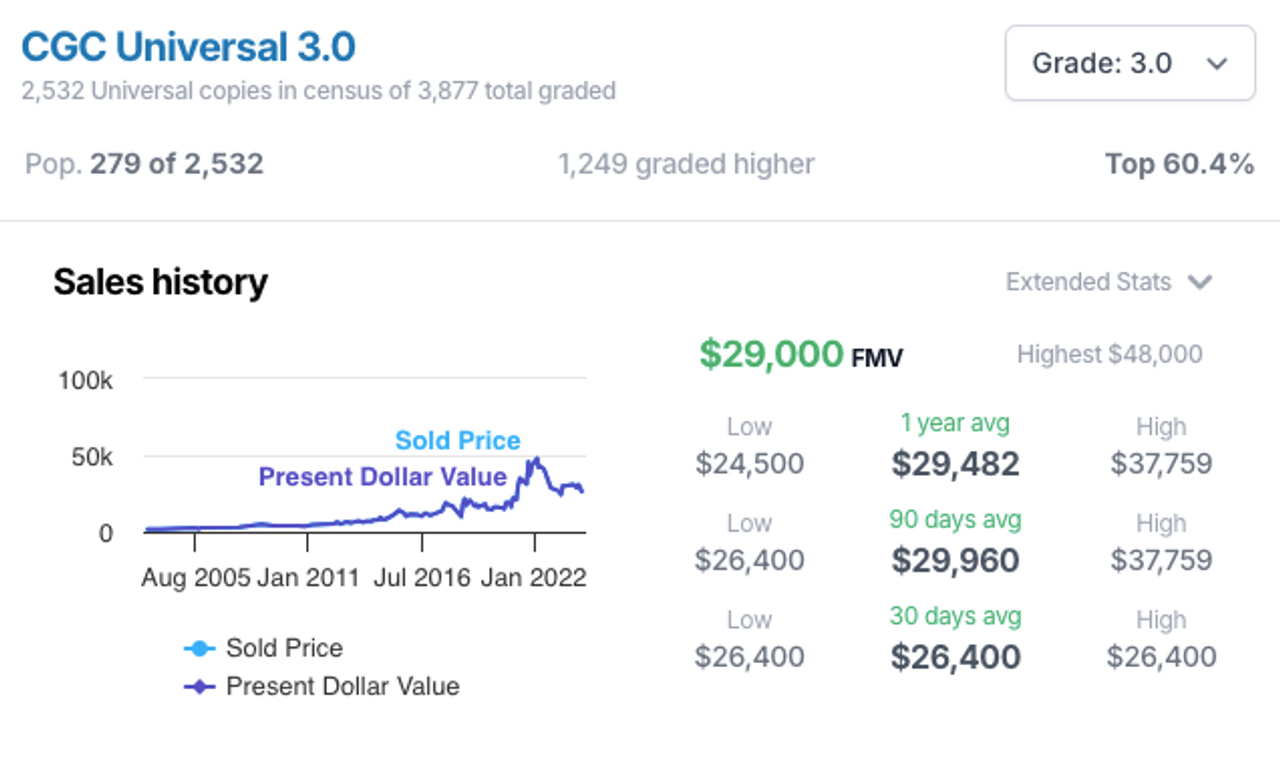Click the 1 year avg label

coord(955,423)
